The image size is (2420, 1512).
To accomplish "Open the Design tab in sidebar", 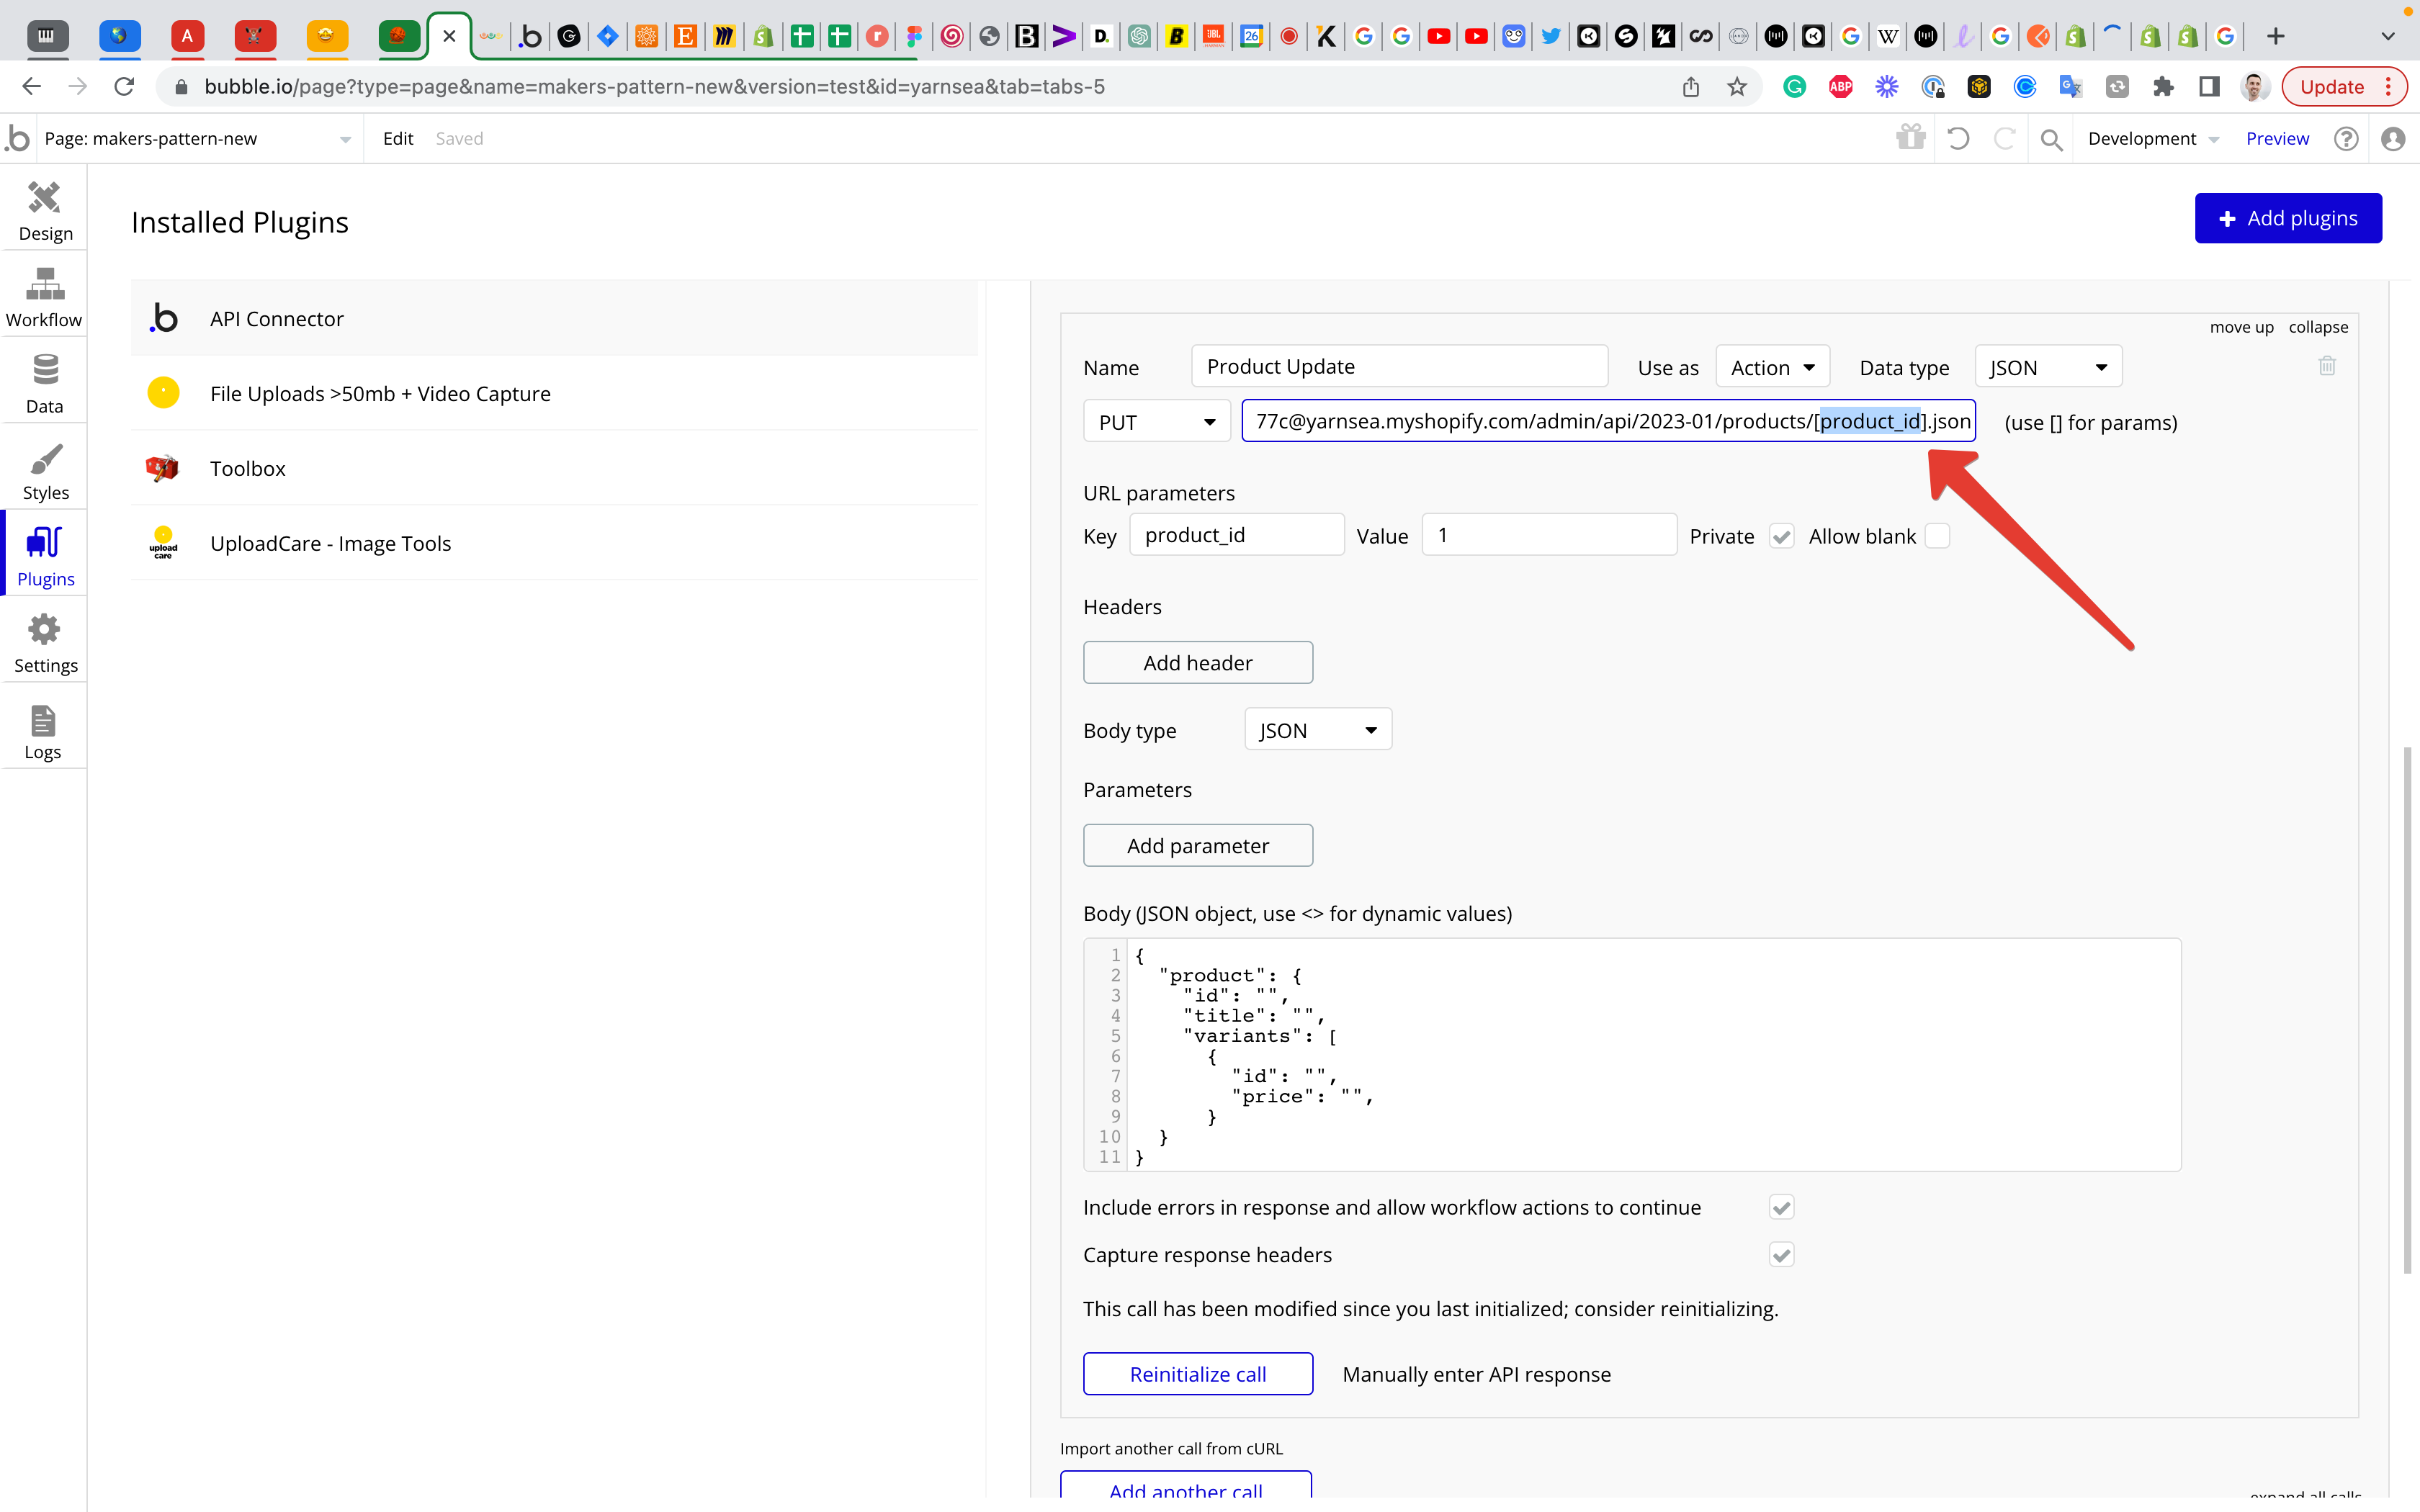I will (45, 211).
